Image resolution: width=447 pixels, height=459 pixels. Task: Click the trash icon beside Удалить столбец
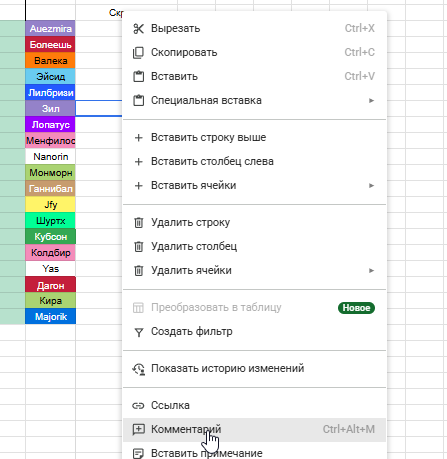(x=138, y=246)
